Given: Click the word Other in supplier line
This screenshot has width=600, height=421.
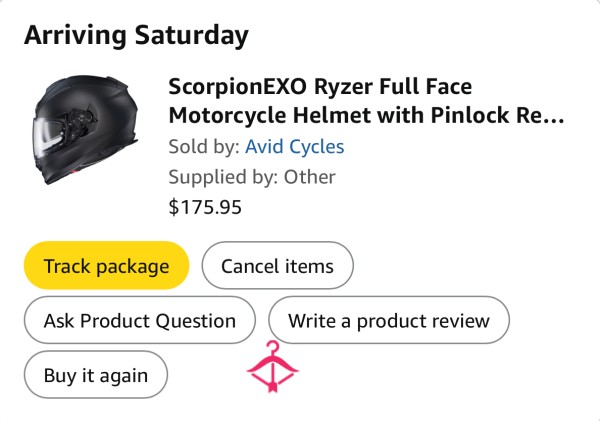Looking at the screenshot, I should click(309, 177).
